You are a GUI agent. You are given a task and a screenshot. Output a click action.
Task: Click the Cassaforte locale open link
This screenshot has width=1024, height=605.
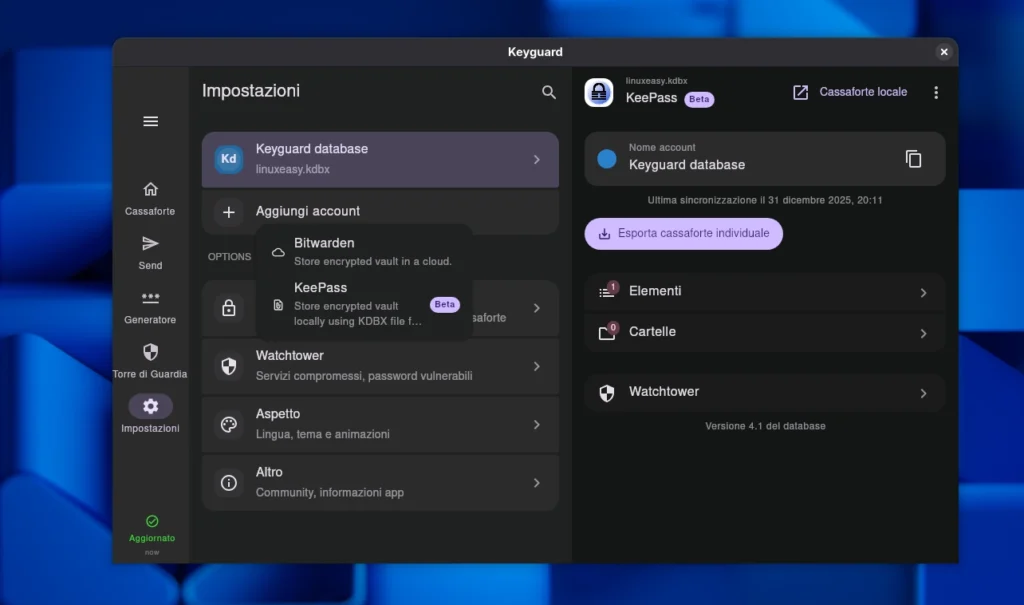850,92
